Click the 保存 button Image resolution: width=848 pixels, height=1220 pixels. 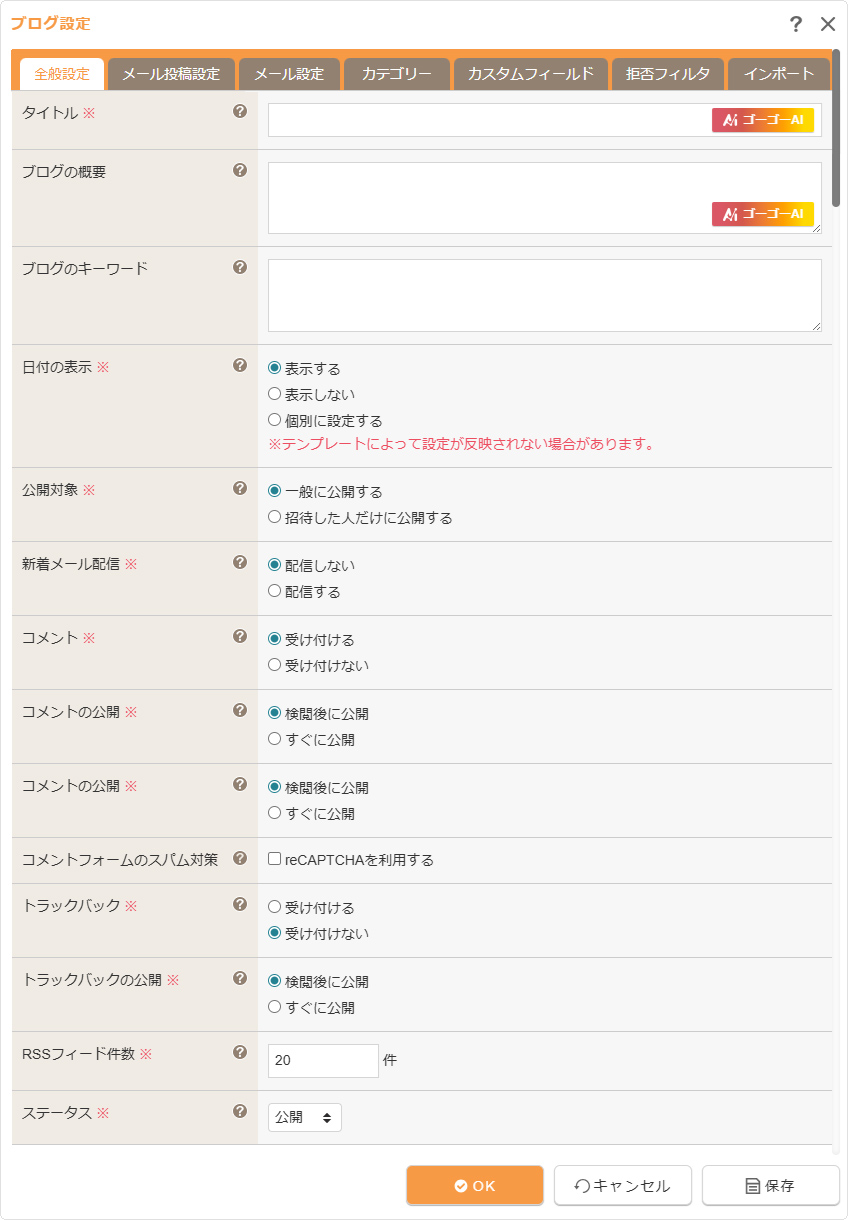point(770,1185)
